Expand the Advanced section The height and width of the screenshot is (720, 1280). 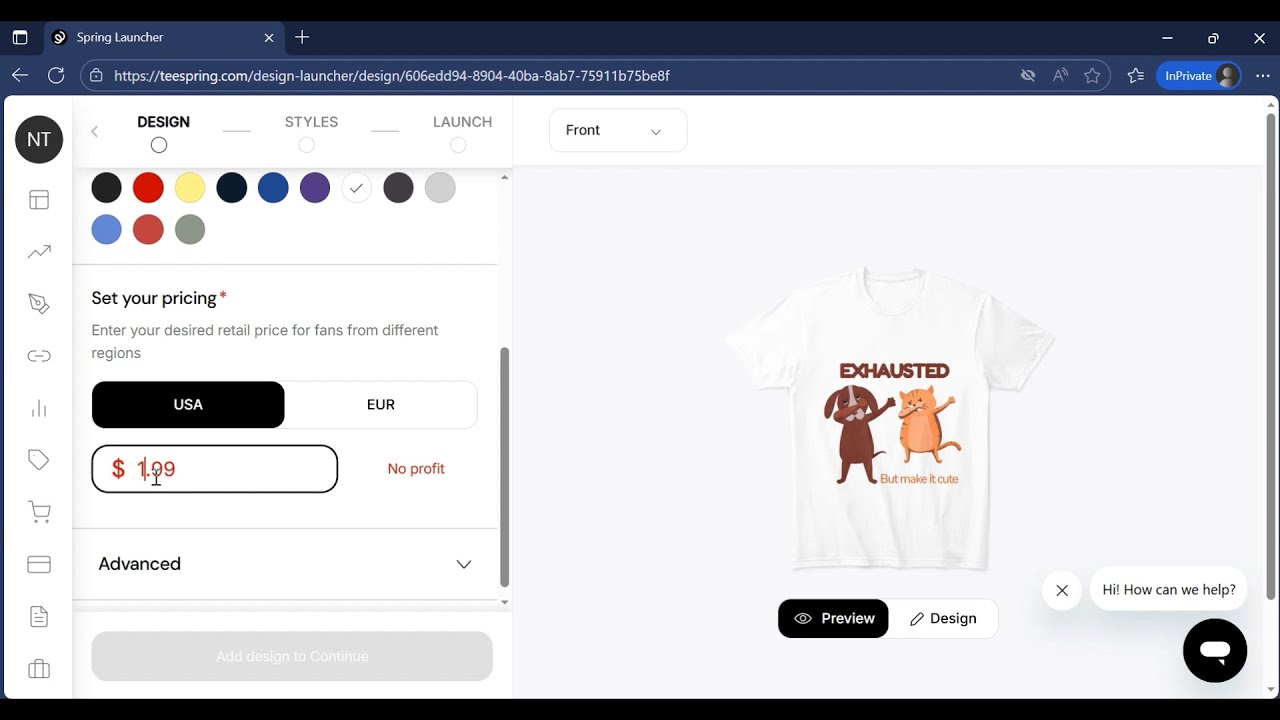(285, 564)
